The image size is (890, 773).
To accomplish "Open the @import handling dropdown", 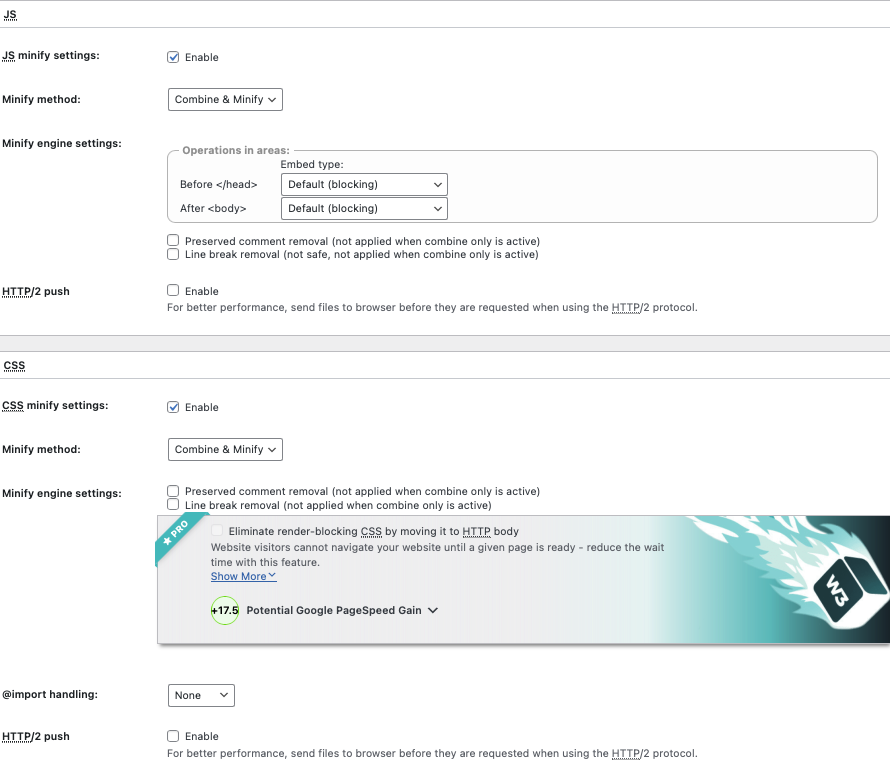I will [201, 695].
